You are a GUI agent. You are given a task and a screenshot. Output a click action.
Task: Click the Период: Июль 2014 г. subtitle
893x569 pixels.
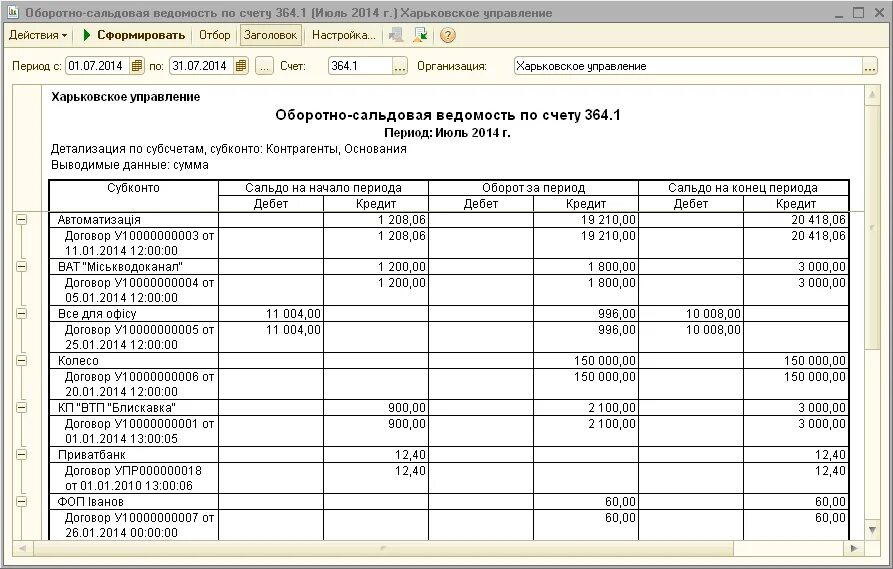(x=447, y=133)
